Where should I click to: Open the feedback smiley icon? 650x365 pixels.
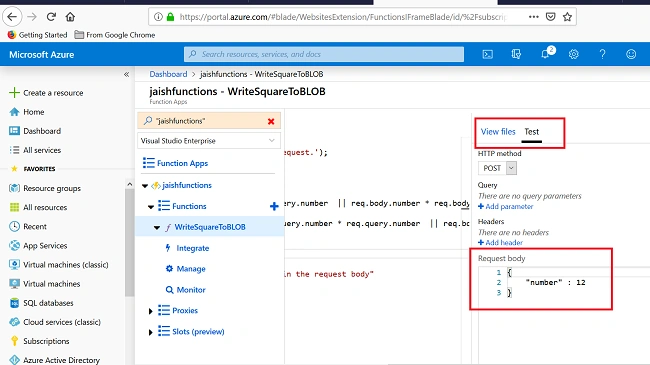coord(631,54)
